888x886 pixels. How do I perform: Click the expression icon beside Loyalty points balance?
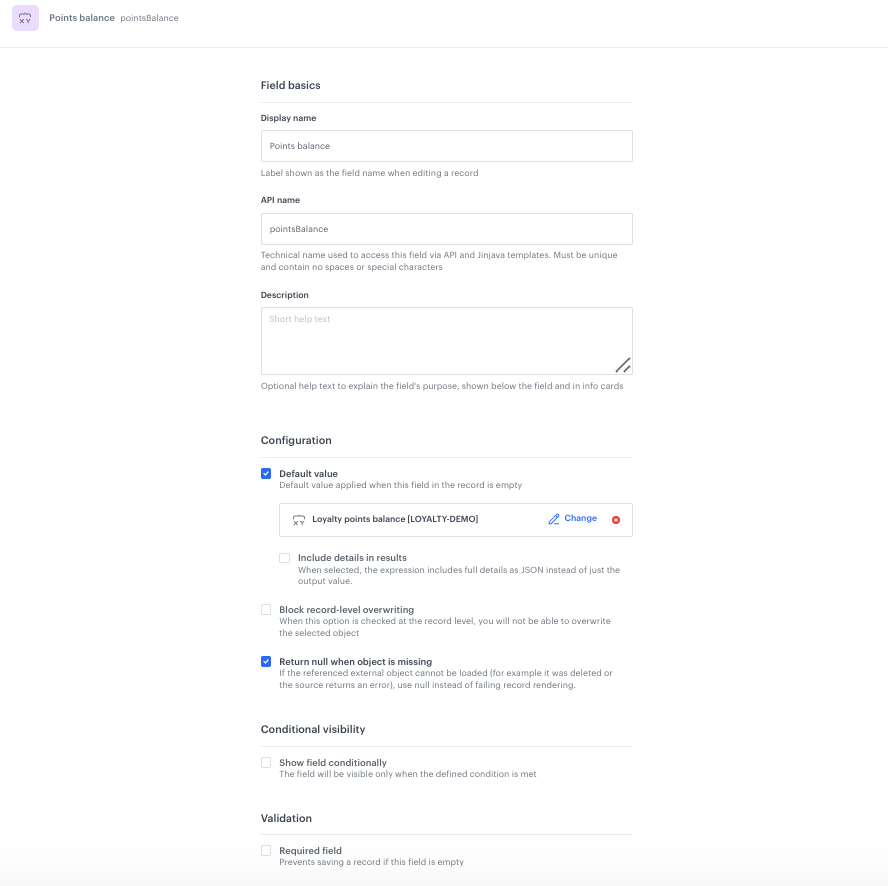[x=298, y=520]
